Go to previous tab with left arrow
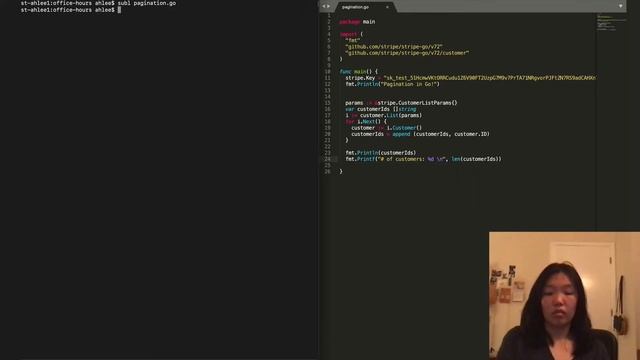640x360 pixels. pyautogui.click(x=324, y=6)
